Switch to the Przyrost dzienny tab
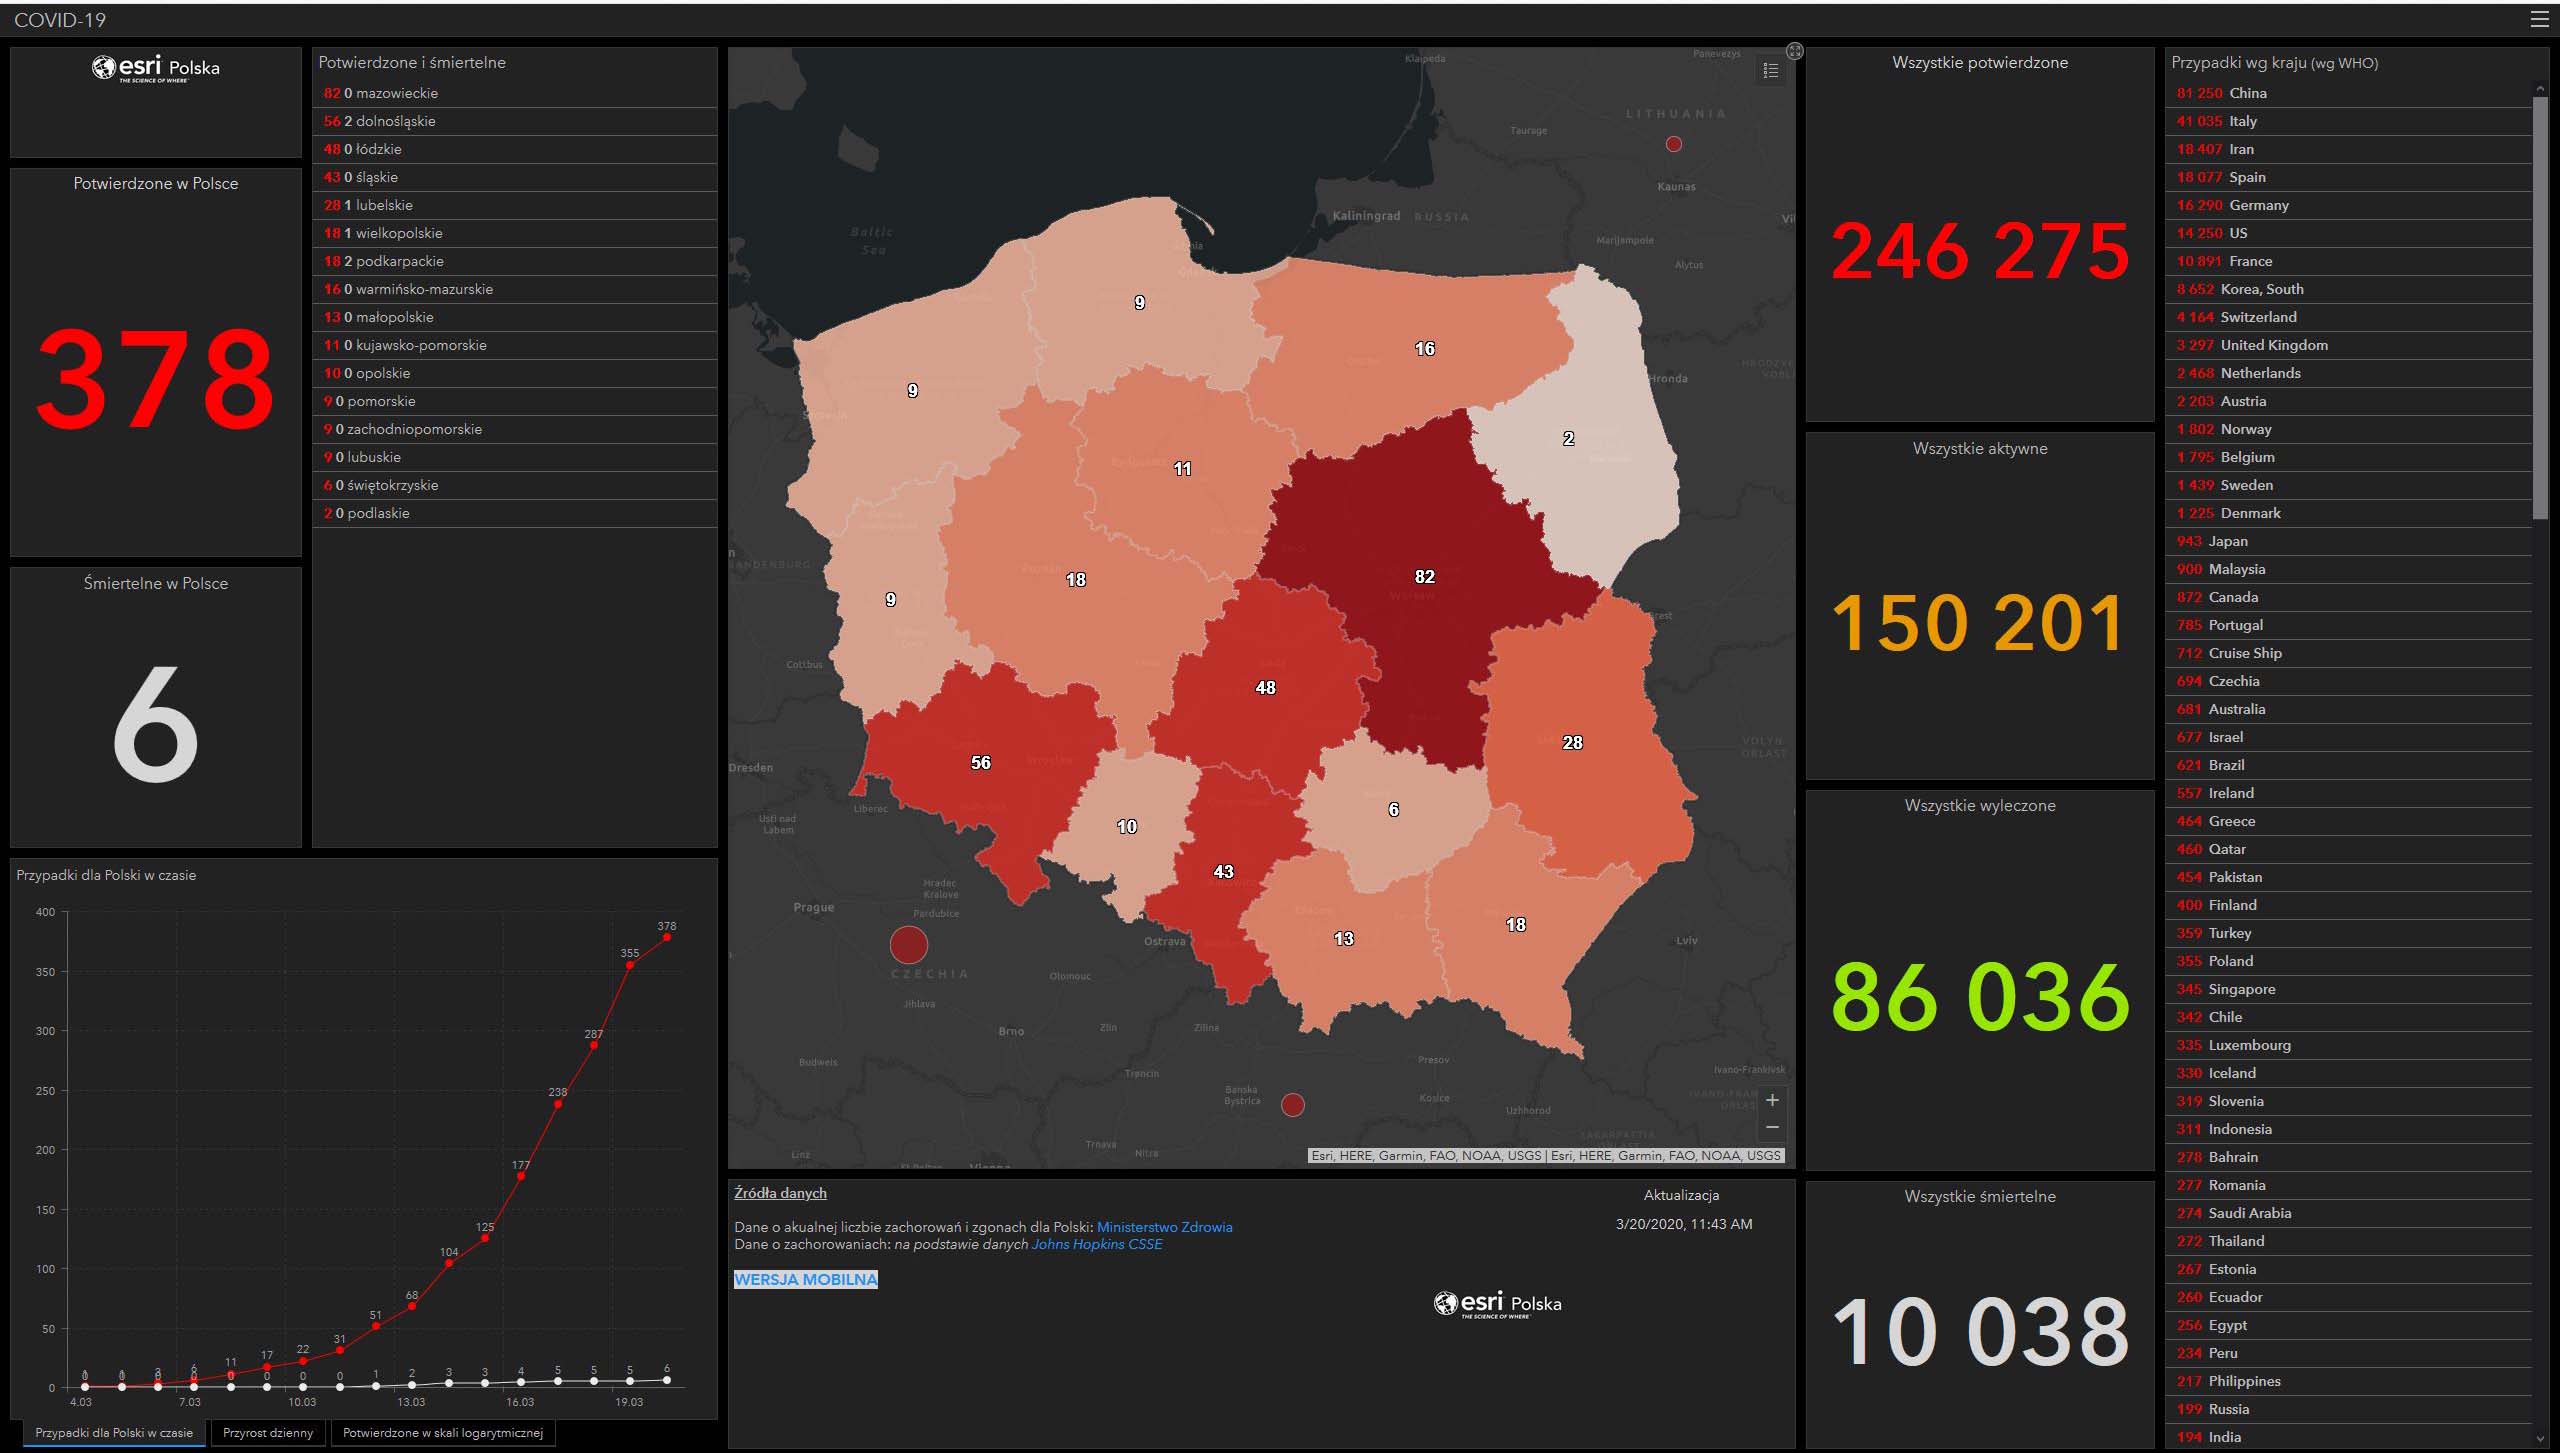 [x=268, y=1433]
